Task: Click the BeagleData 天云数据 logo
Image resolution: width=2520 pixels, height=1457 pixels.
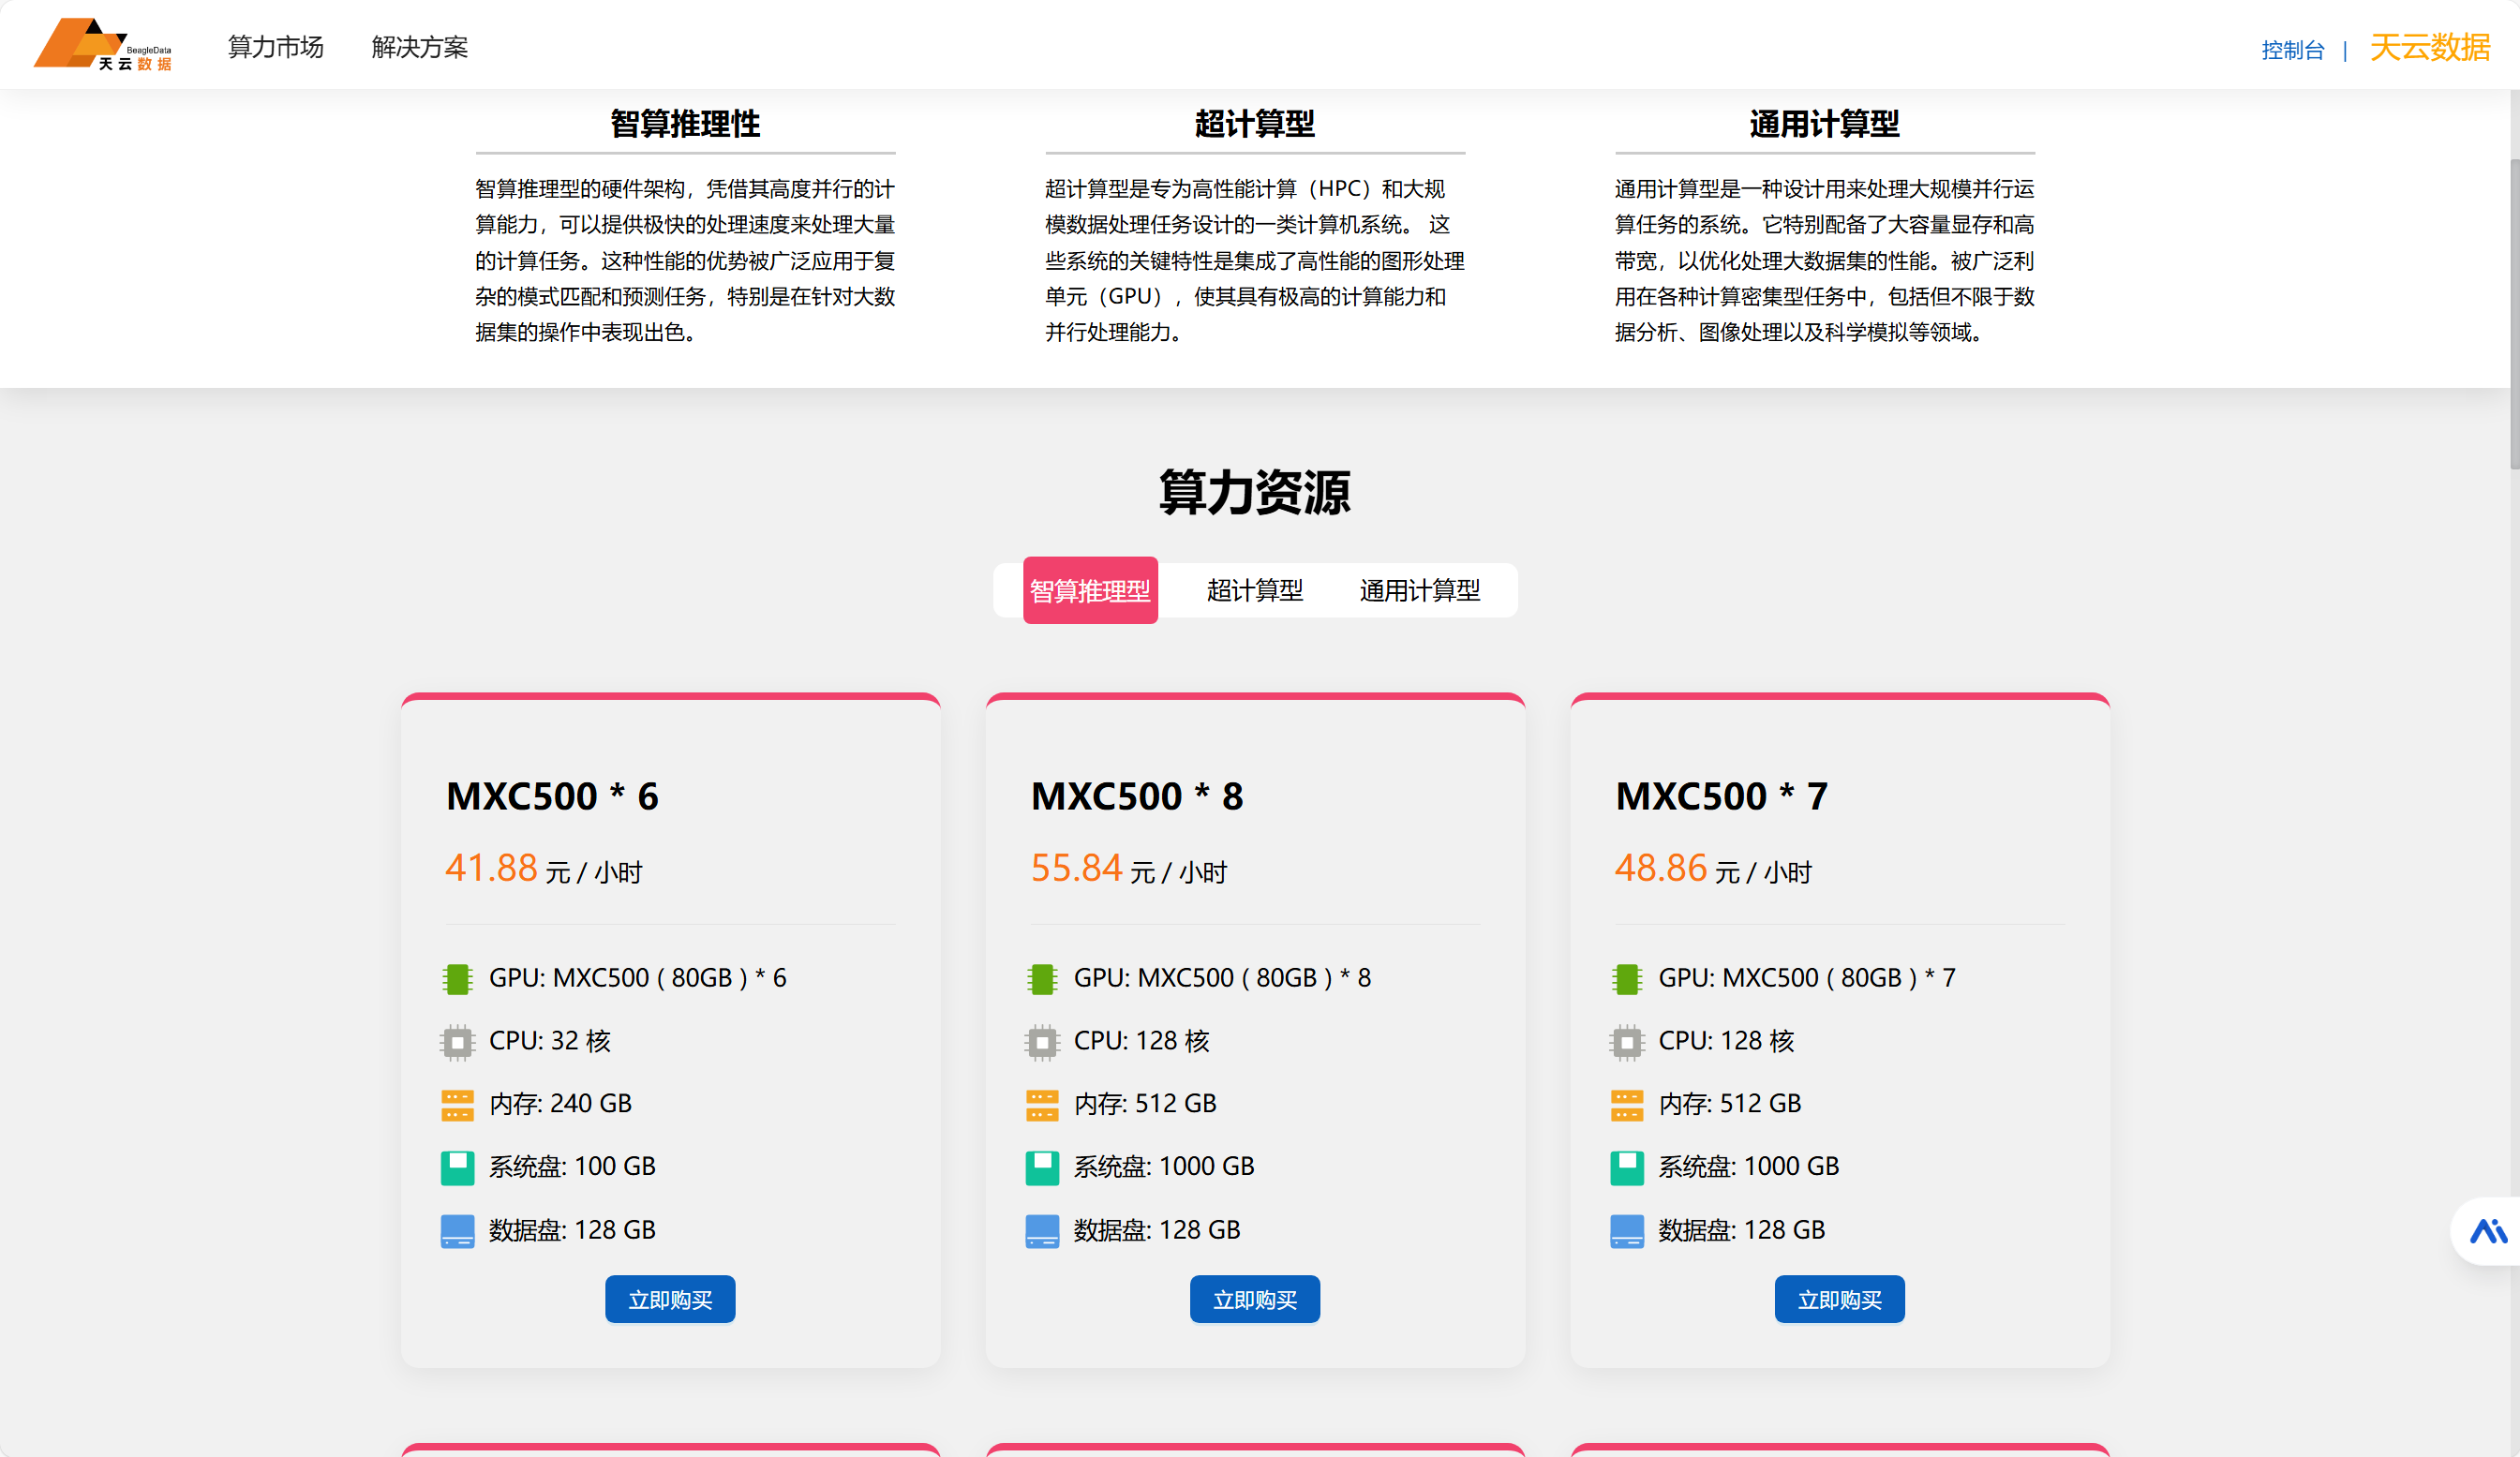Action: click(x=102, y=45)
